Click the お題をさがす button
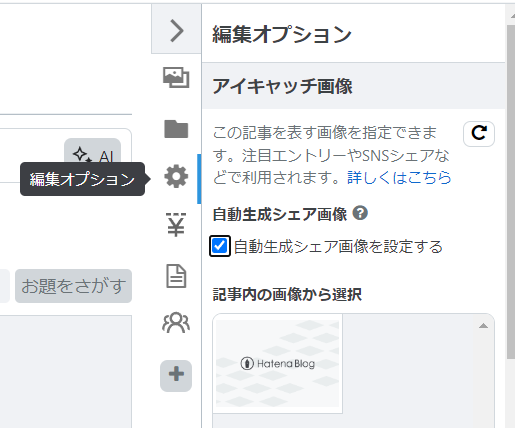The height and width of the screenshot is (428, 515). pyautogui.click(x=73, y=286)
